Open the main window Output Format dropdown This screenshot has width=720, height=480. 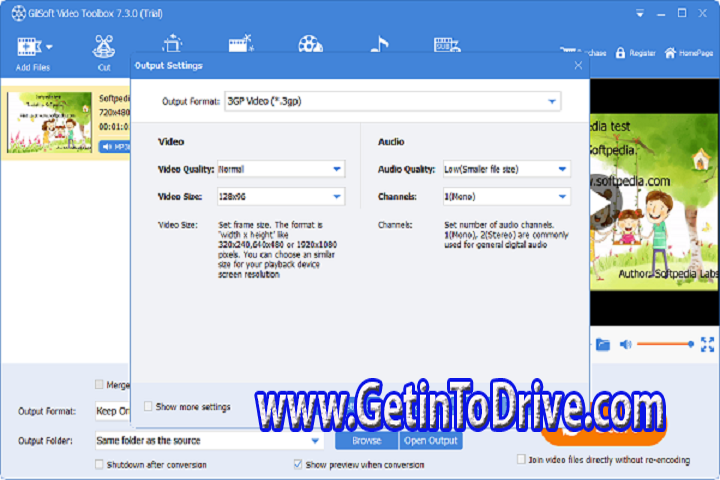click(x=113, y=411)
